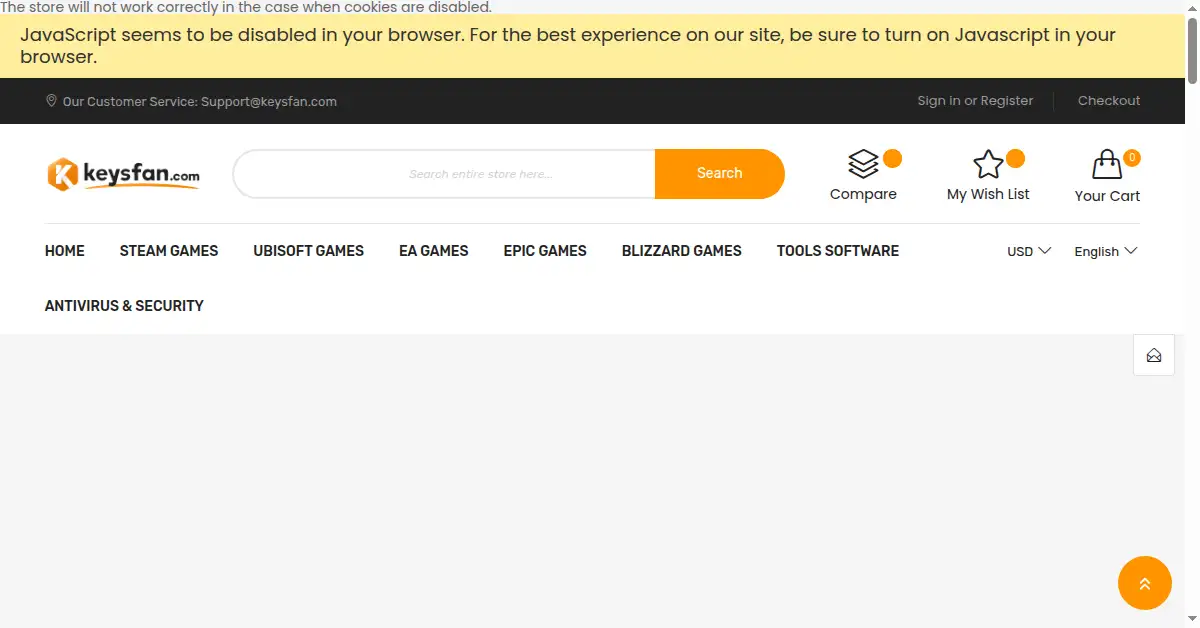Click the Sign in or Register link
Screen dimensions: 1200x628
pyautogui.click(x=976, y=101)
